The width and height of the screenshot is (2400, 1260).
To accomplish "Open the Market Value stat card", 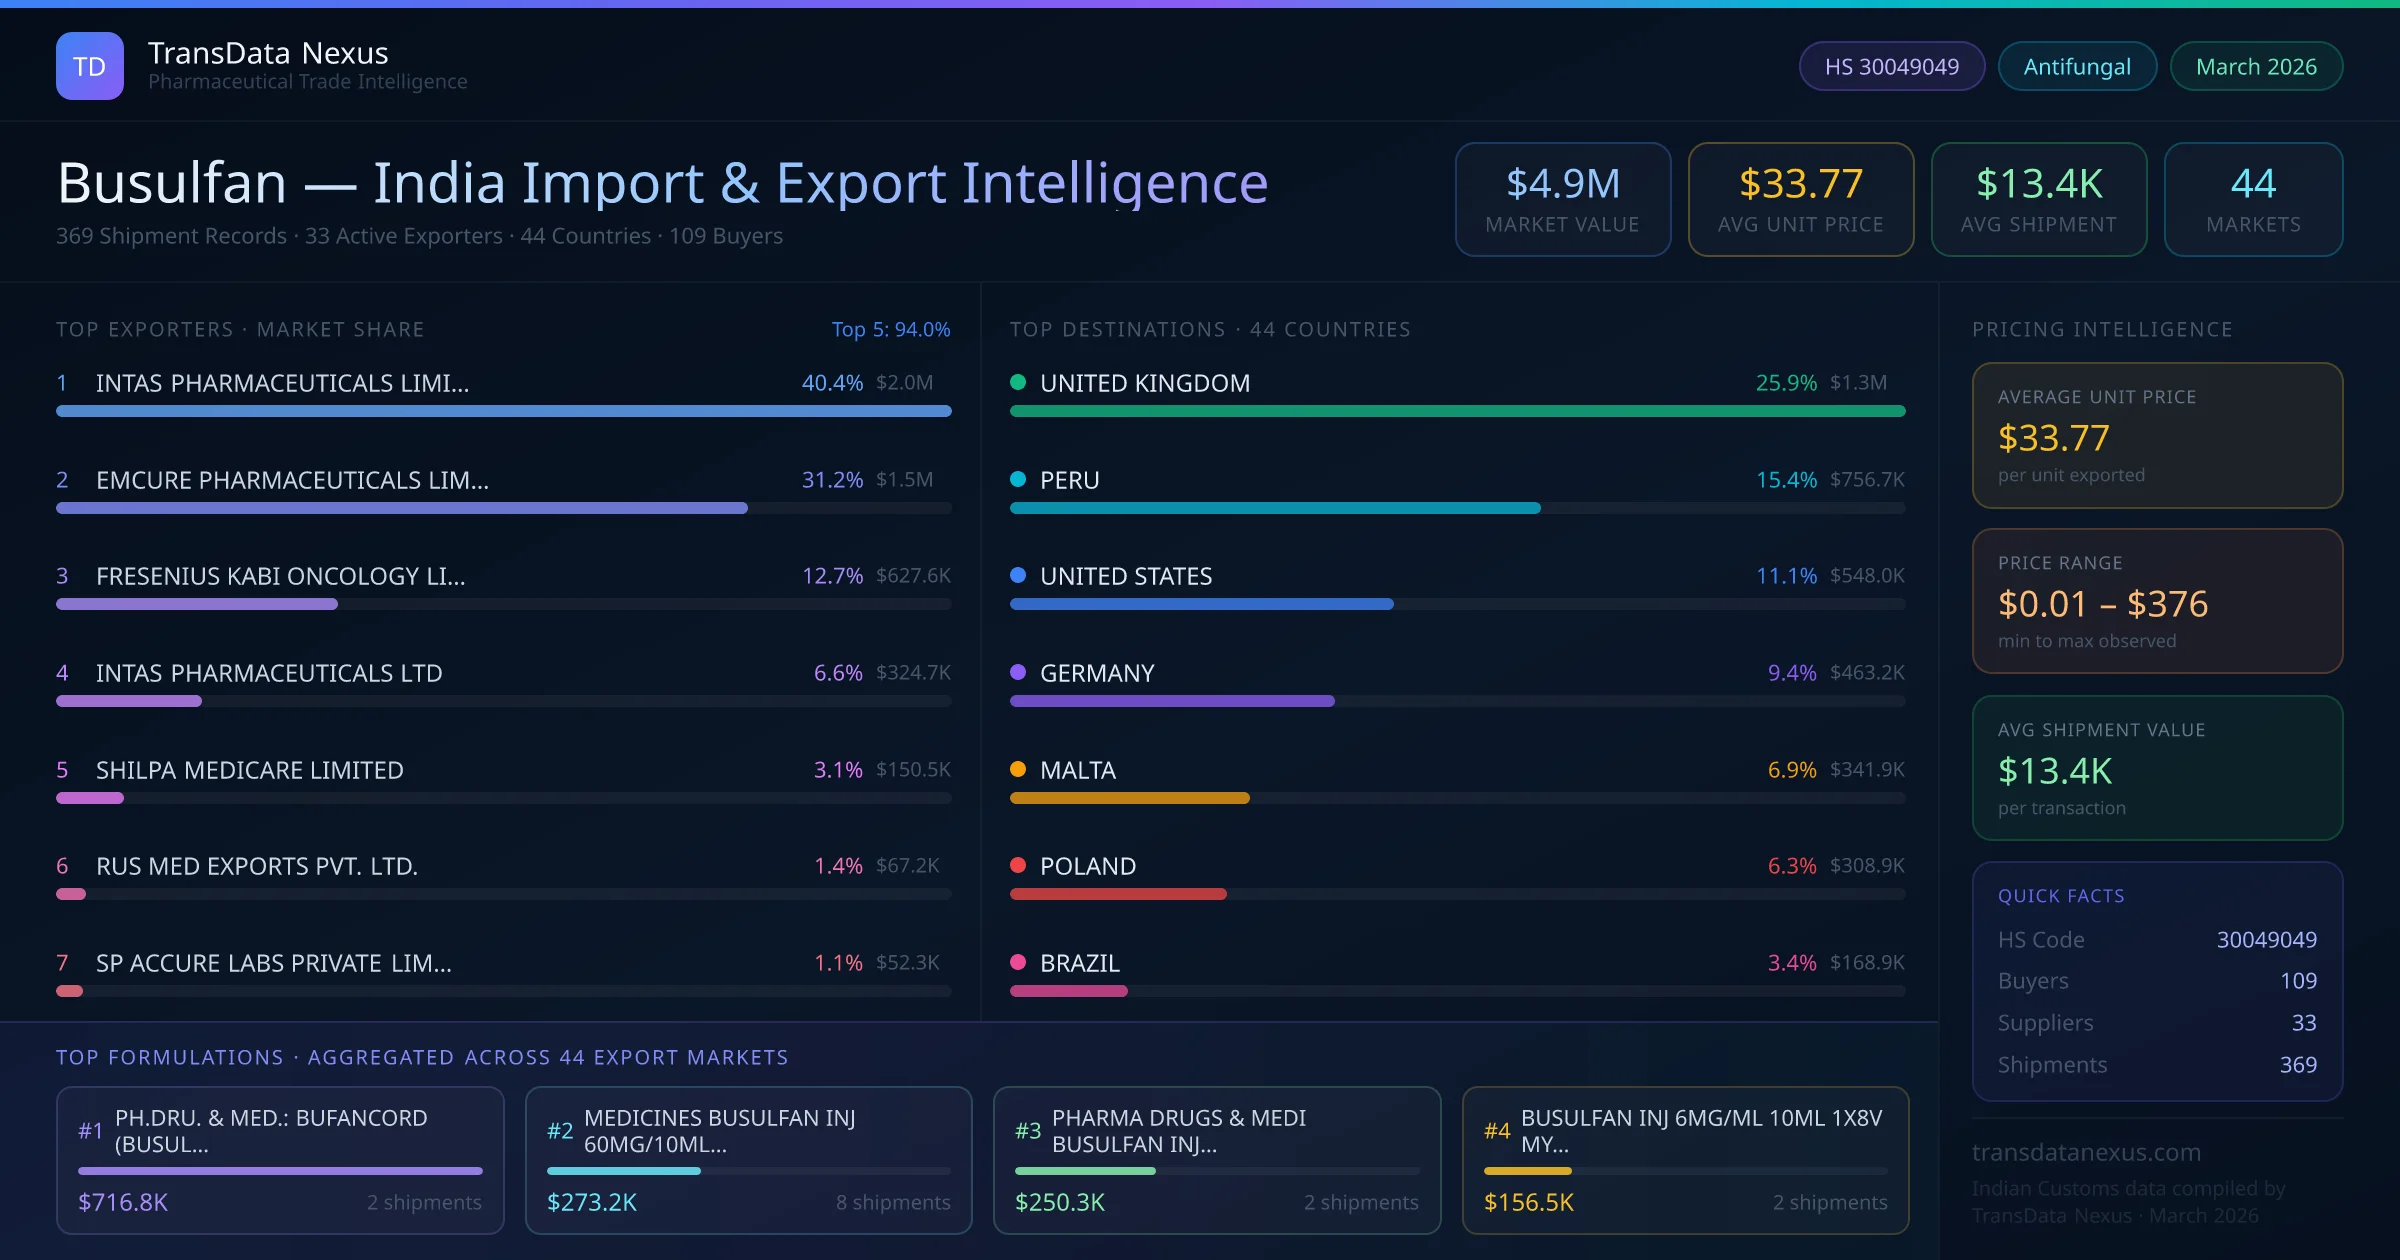I will pos(1562,199).
